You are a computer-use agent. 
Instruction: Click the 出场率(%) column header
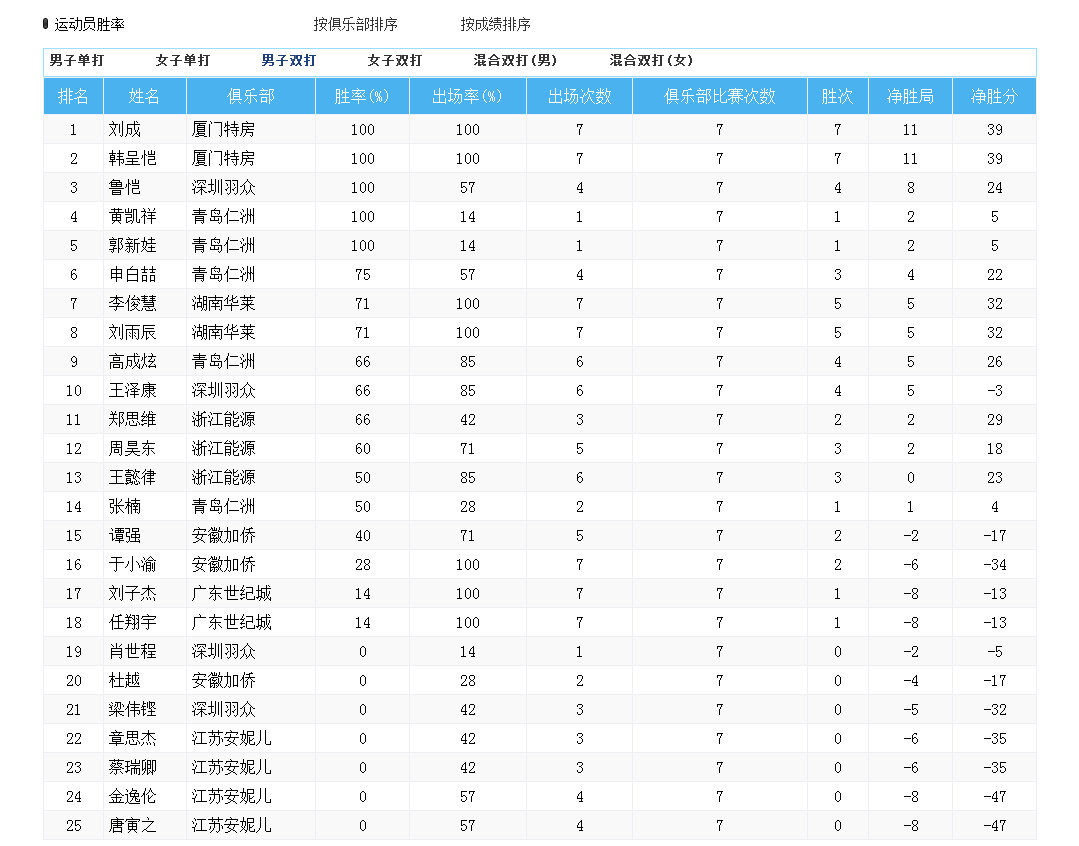tap(467, 96)
